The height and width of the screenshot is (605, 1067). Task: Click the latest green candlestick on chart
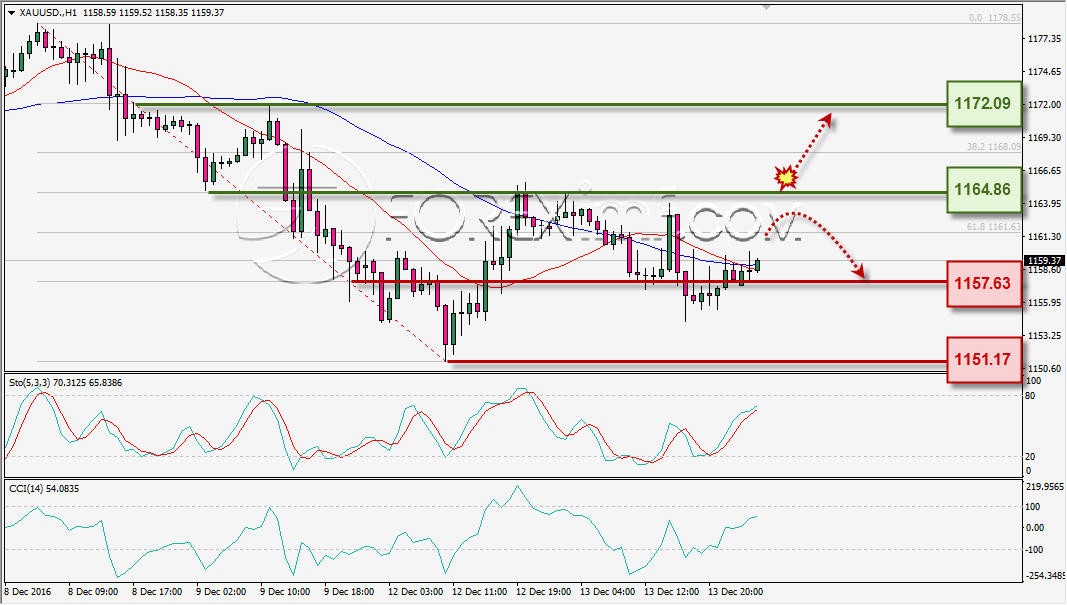[x=757, y=265]
